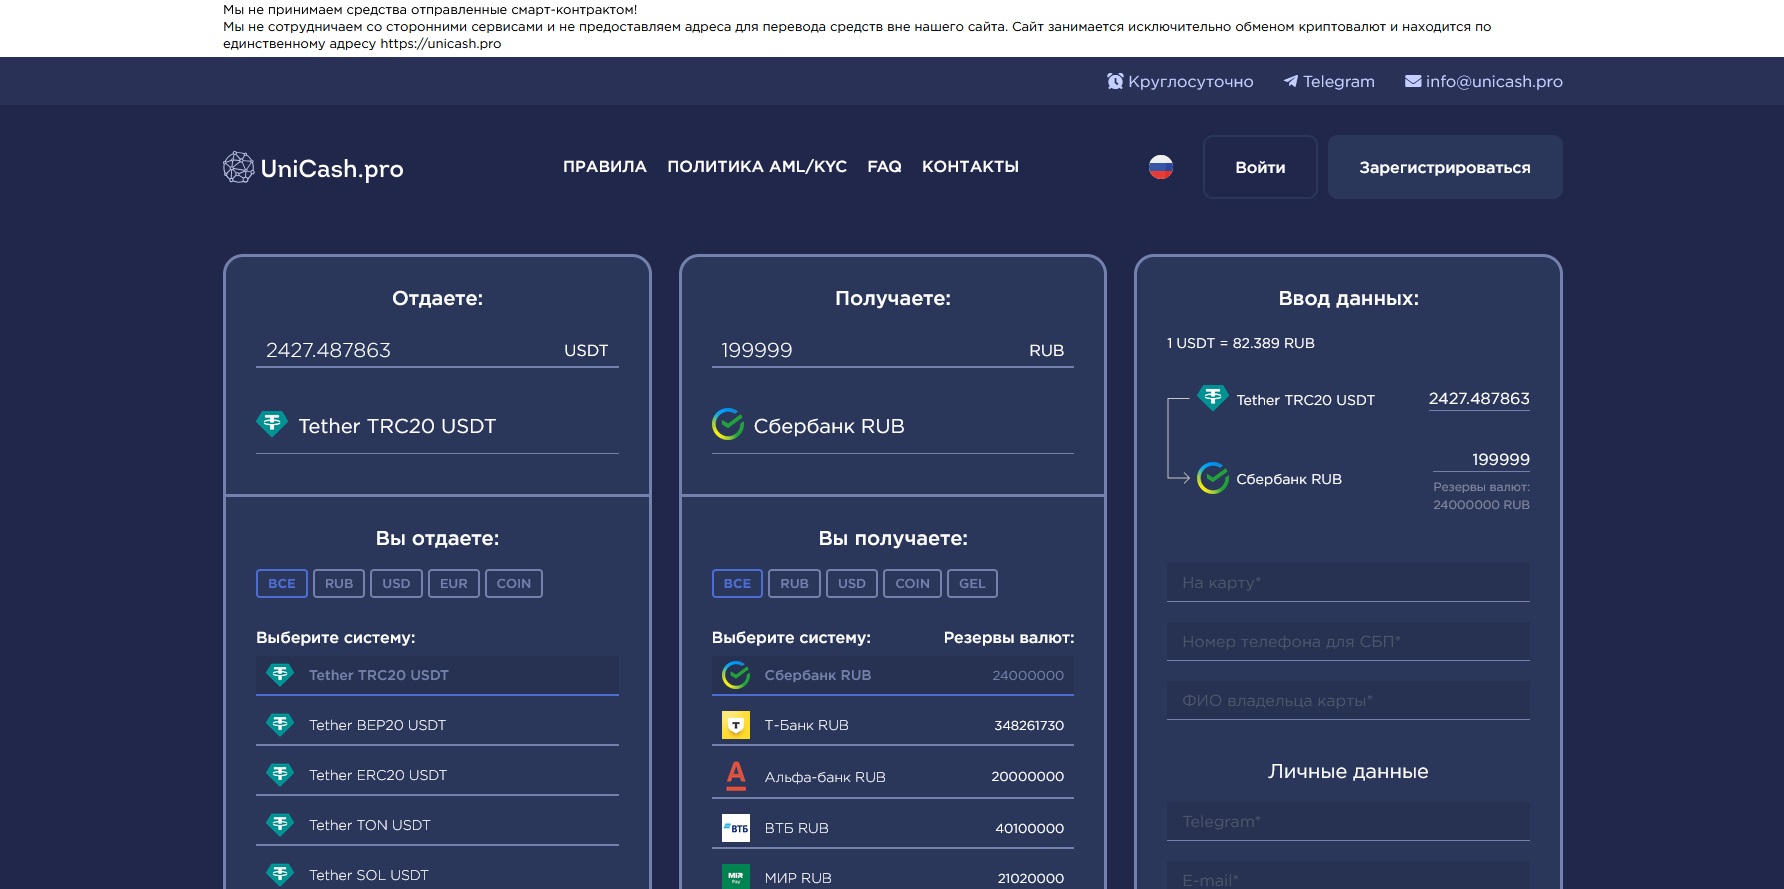Click the Russian flag language icon
The width and height of the screenshot is (1784, 889).
(x=1160, y=167)
